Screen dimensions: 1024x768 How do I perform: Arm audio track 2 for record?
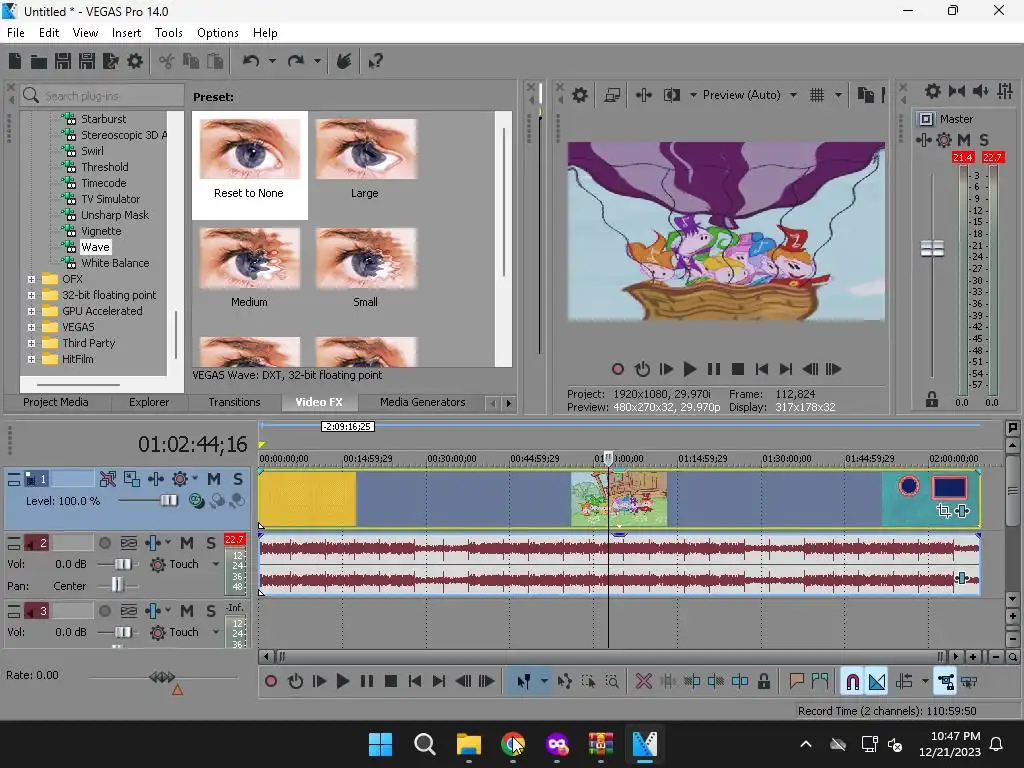point(104,543)
